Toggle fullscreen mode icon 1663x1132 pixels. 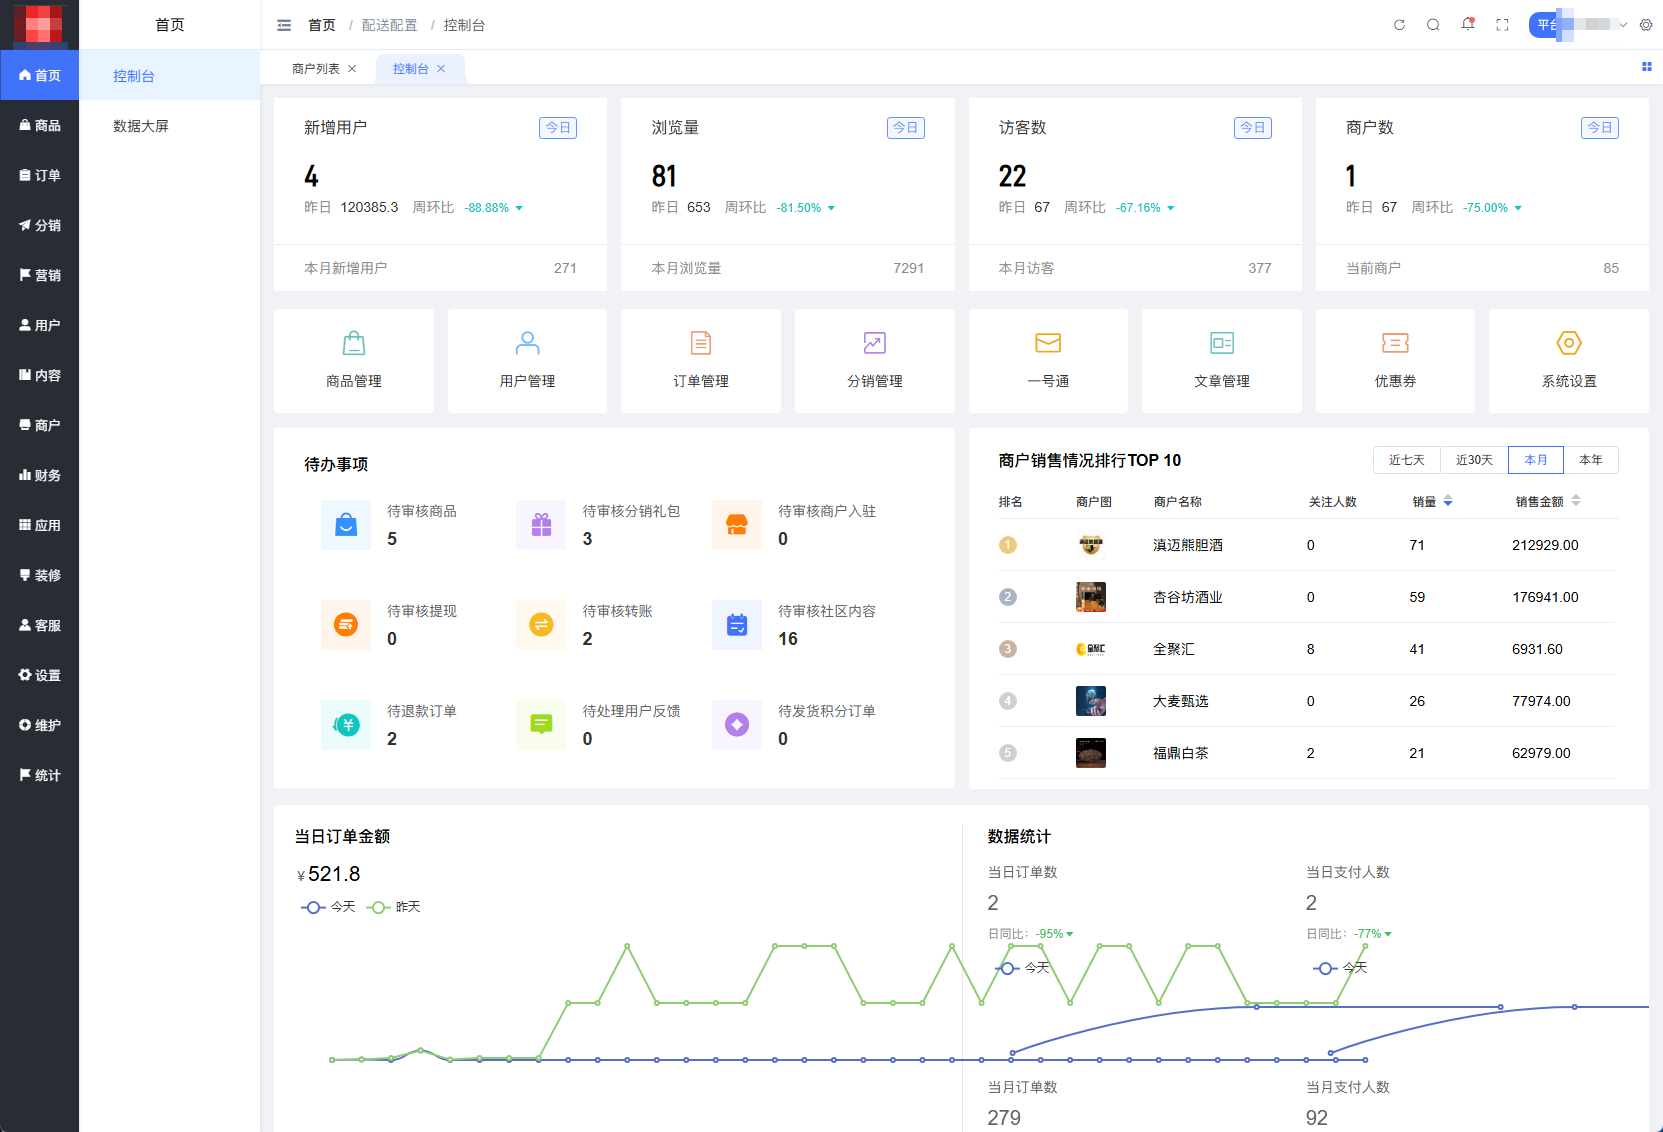[x=1502, y=25]
